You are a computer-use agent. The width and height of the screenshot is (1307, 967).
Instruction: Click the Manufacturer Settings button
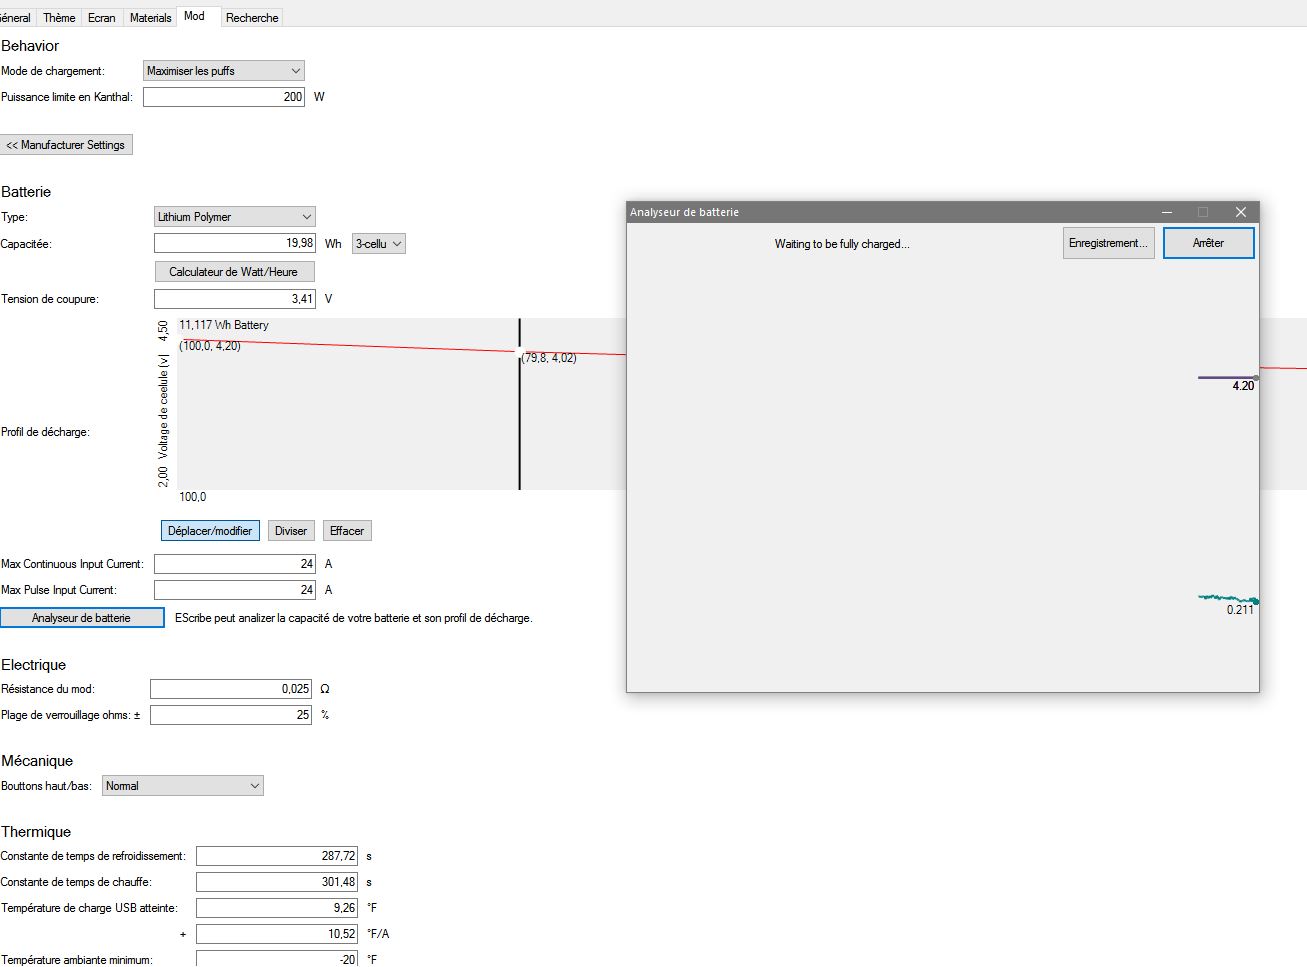tap(66, 145)
